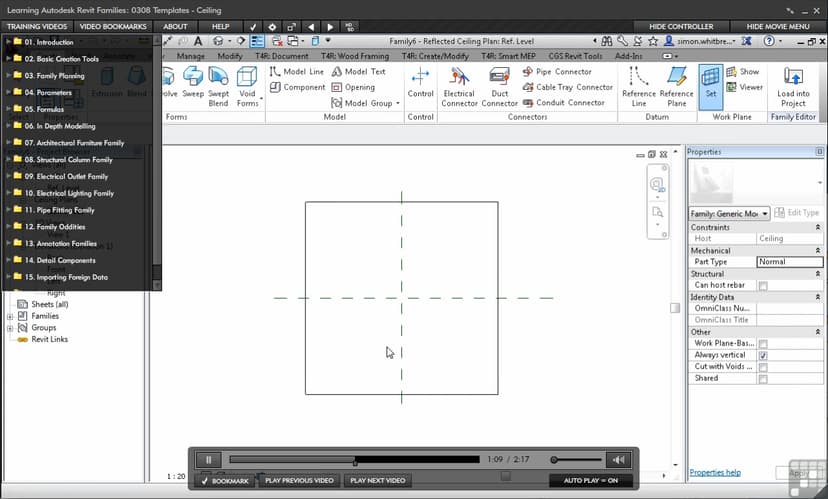Enable Work Plane-Based checkbox
Screen dimensions: 828x499
[x=763, y=344]
